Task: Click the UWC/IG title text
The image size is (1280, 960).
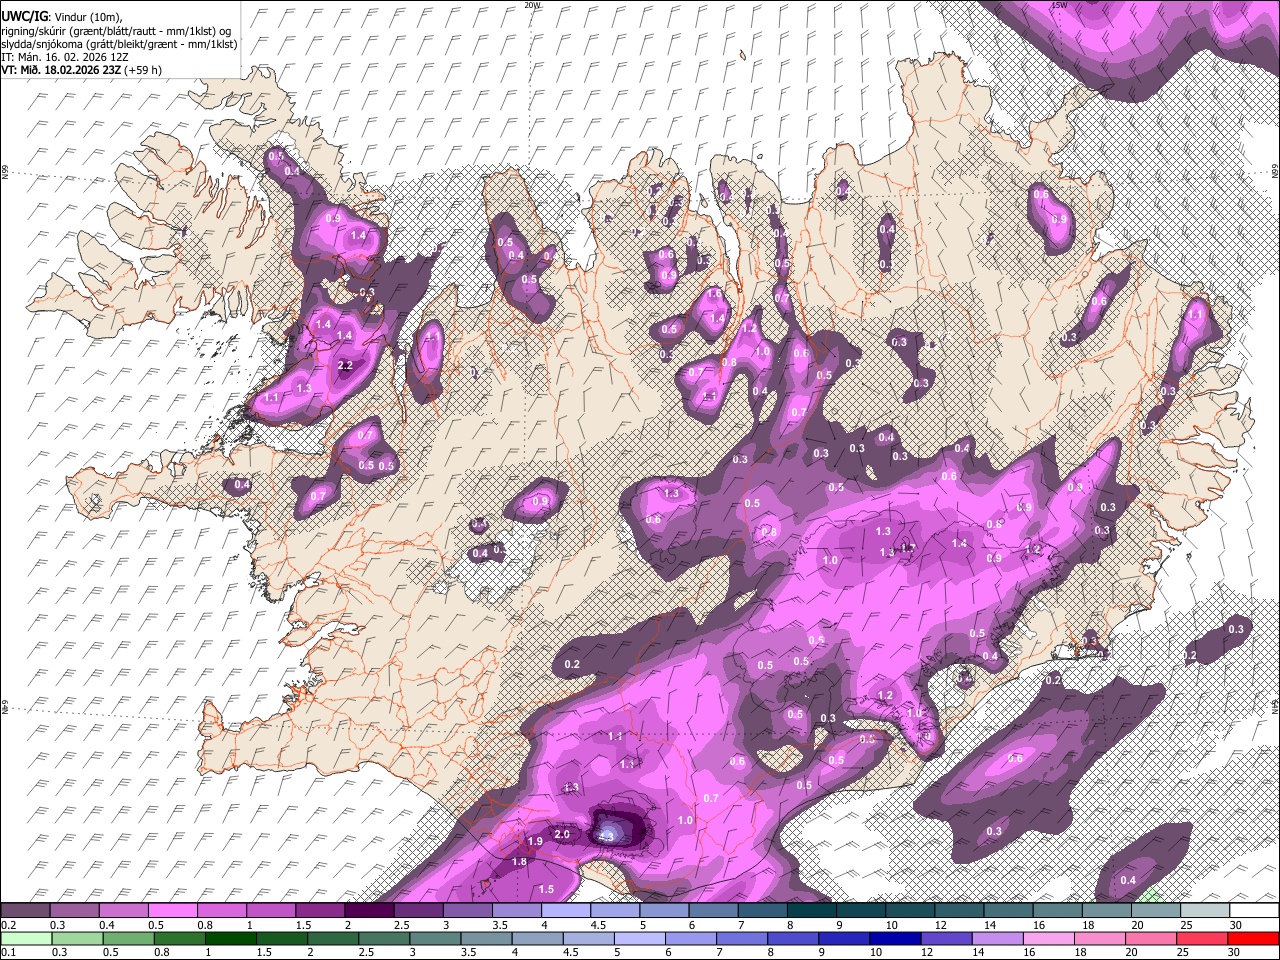Action: (x=24, y=15)
